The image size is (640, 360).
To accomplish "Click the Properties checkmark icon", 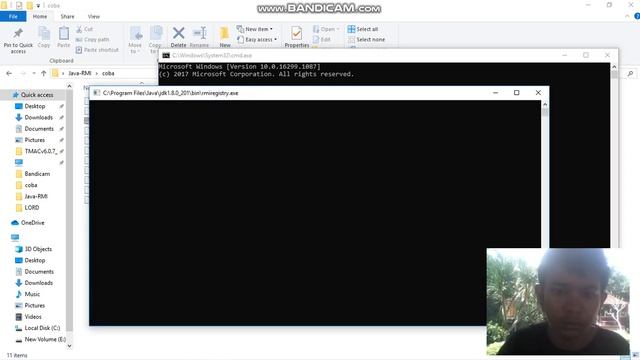I will click(x=297, y=33).
